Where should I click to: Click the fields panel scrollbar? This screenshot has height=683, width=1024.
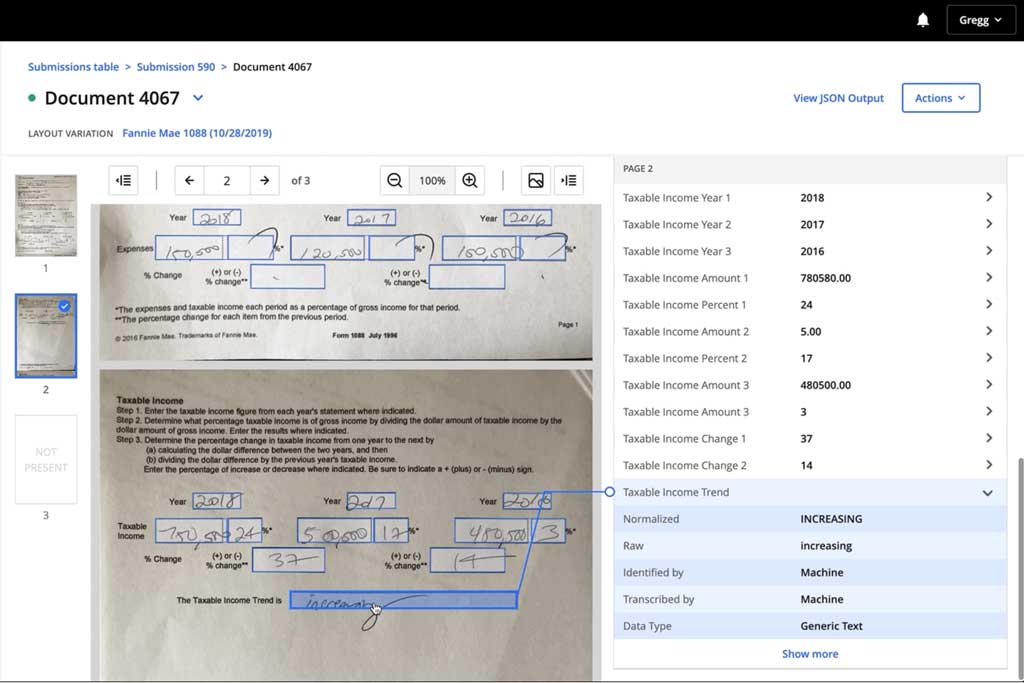[x=1019, y=568]
